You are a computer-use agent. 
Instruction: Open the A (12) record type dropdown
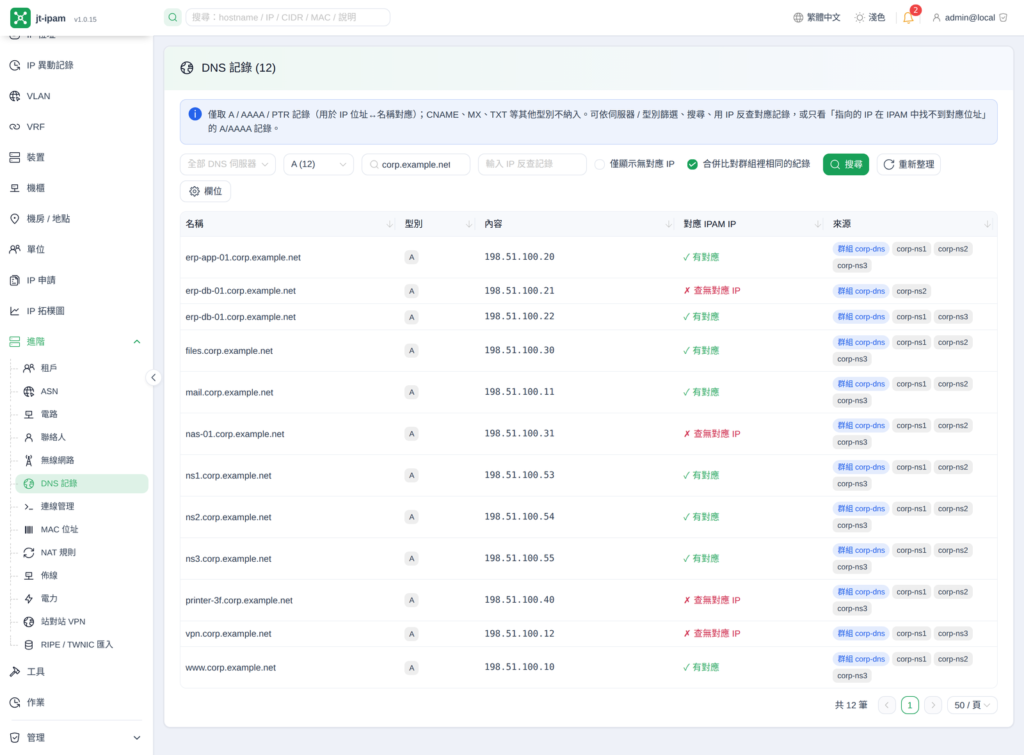319,165
